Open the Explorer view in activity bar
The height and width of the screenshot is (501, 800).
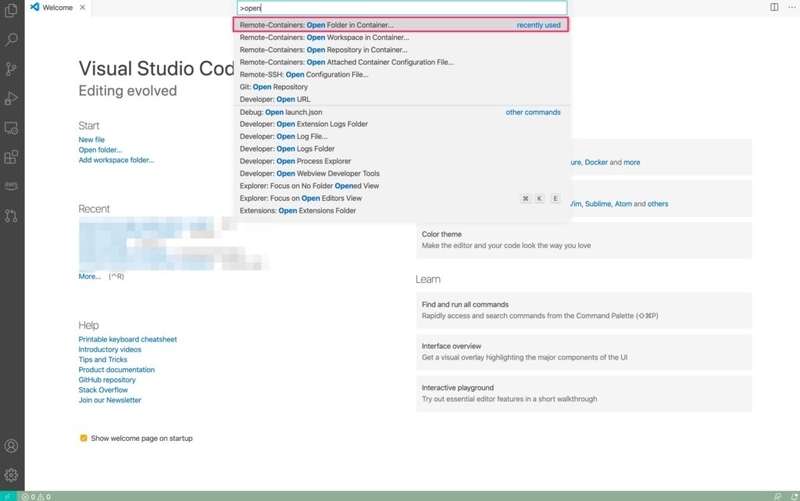11,11
